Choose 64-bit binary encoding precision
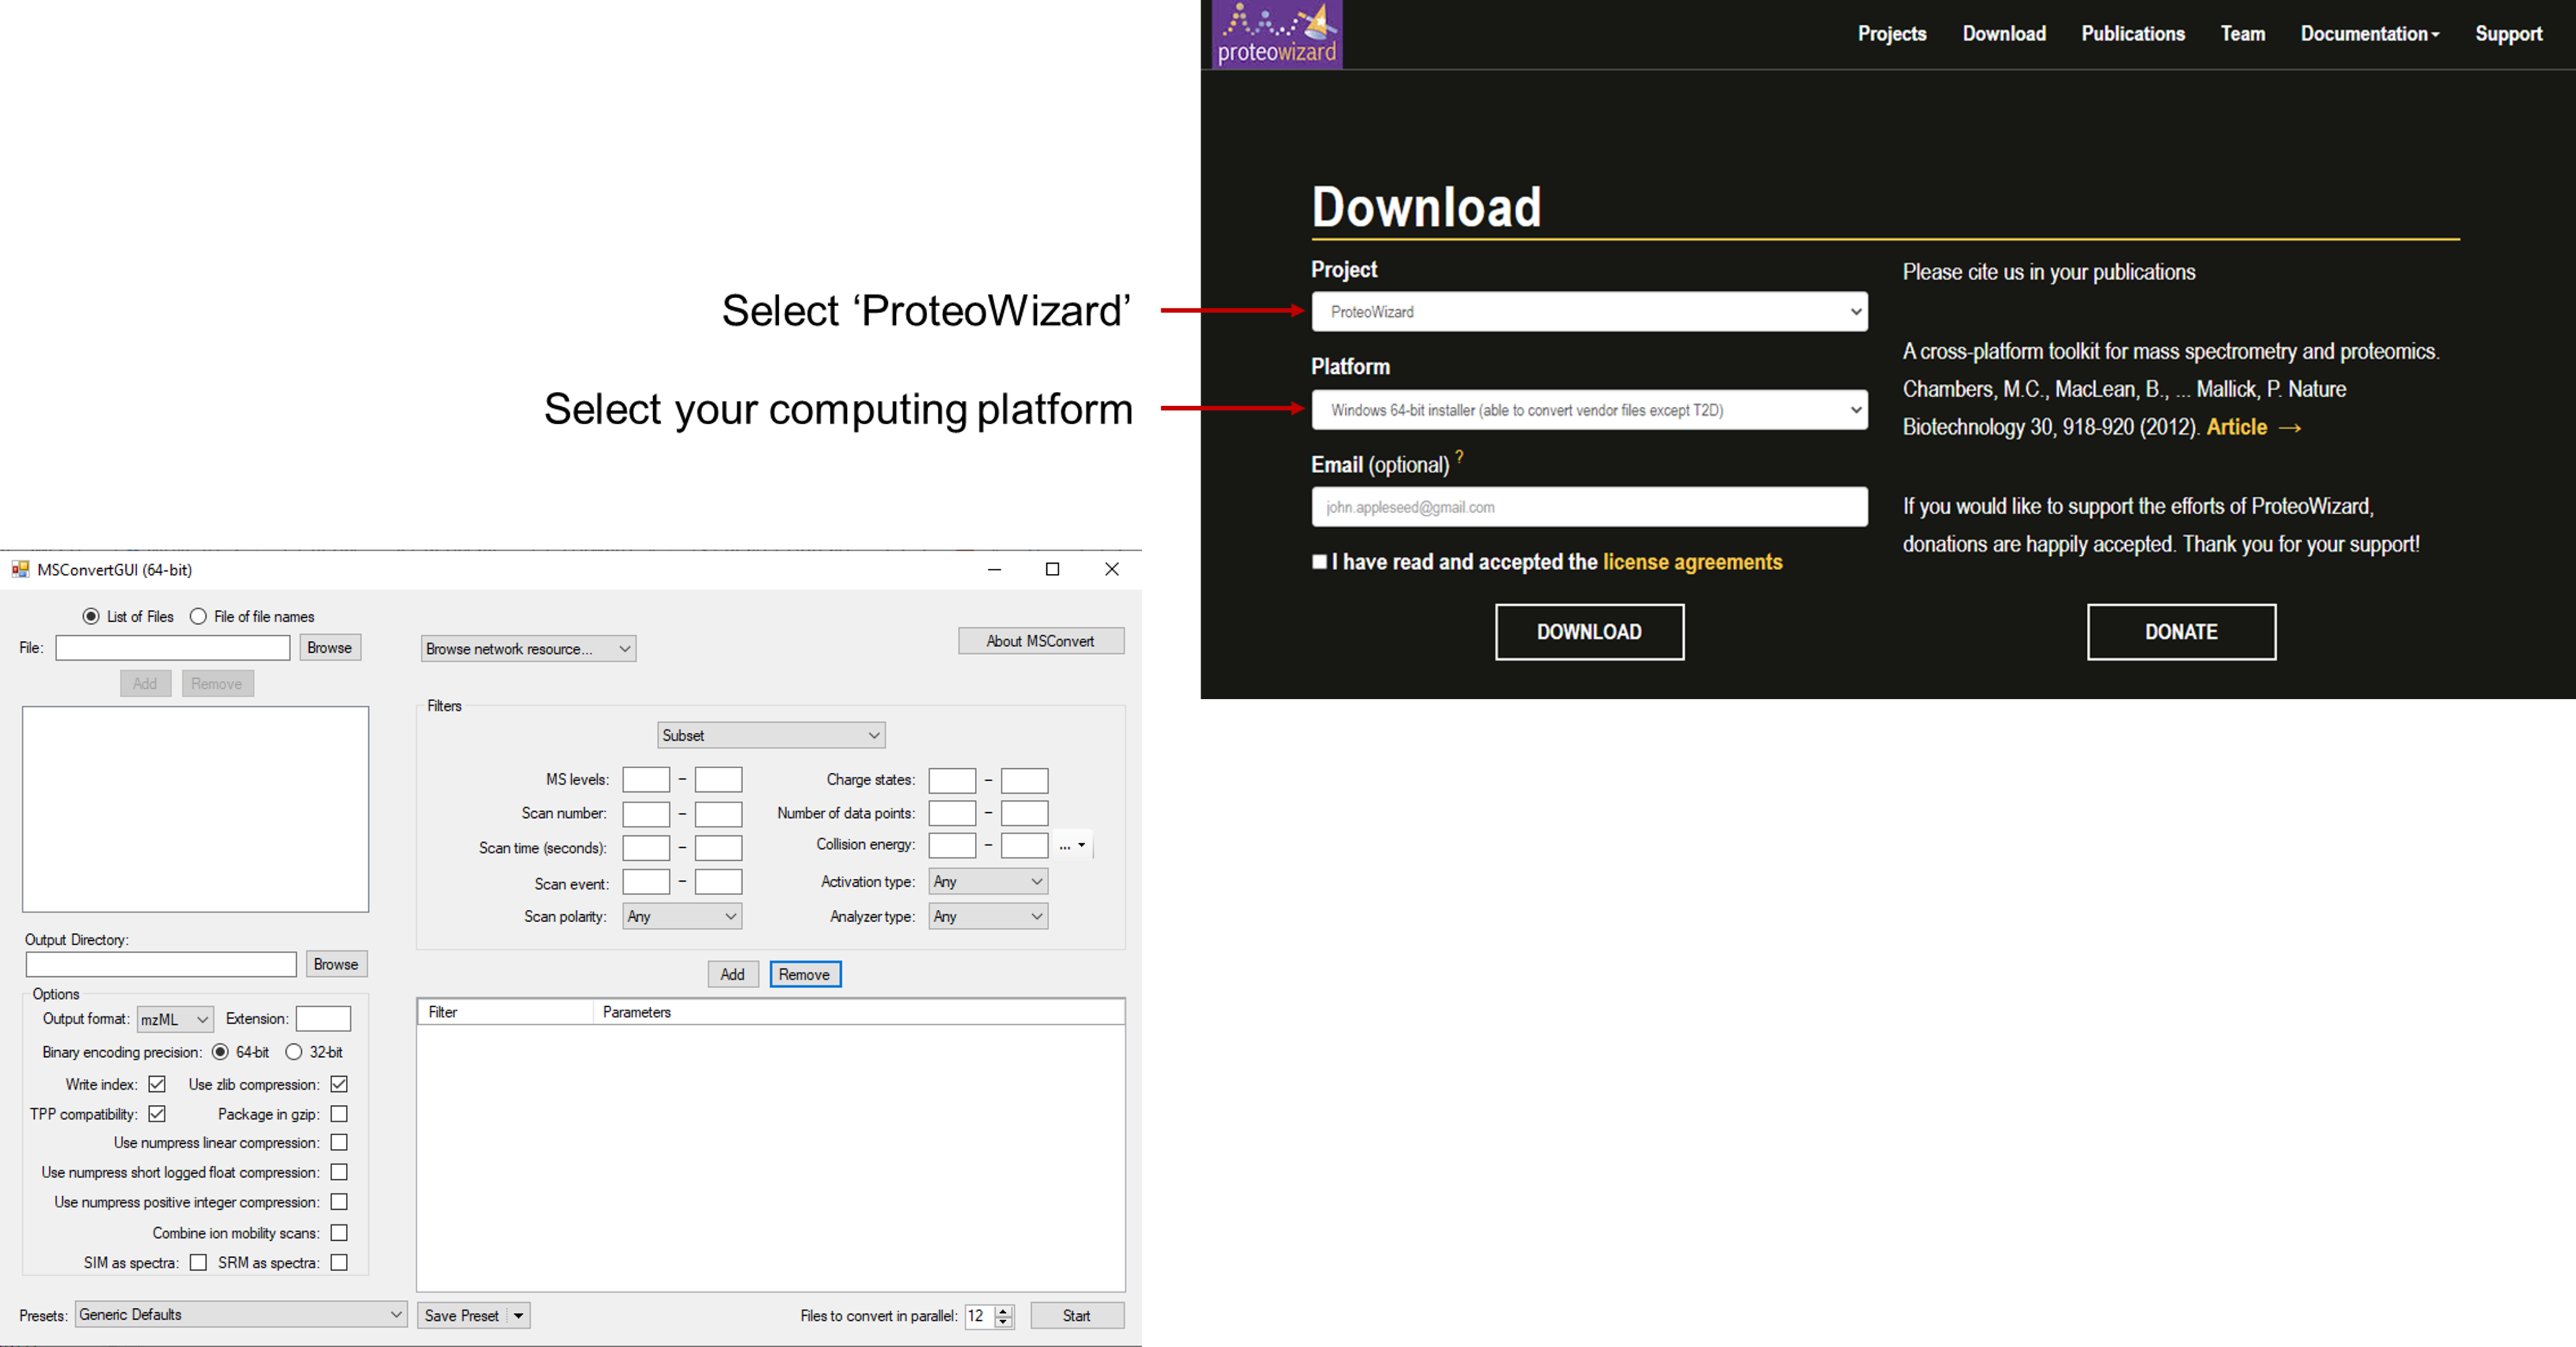The width and height of the screenshot is (2576, 1347). tap(220, 1052)
